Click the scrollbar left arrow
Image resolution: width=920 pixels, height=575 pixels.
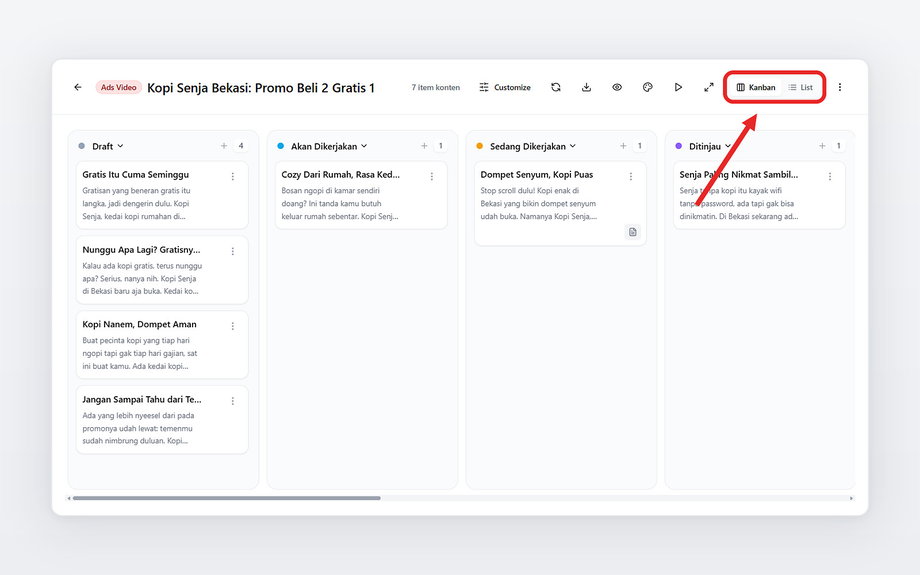[x=69, y=498]
